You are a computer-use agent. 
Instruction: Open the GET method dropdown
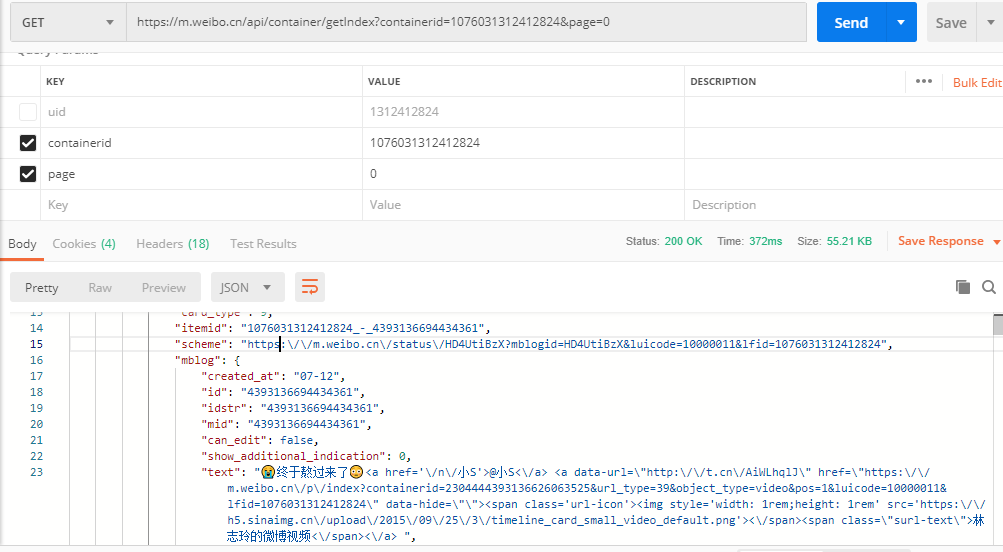coord(68,22)
